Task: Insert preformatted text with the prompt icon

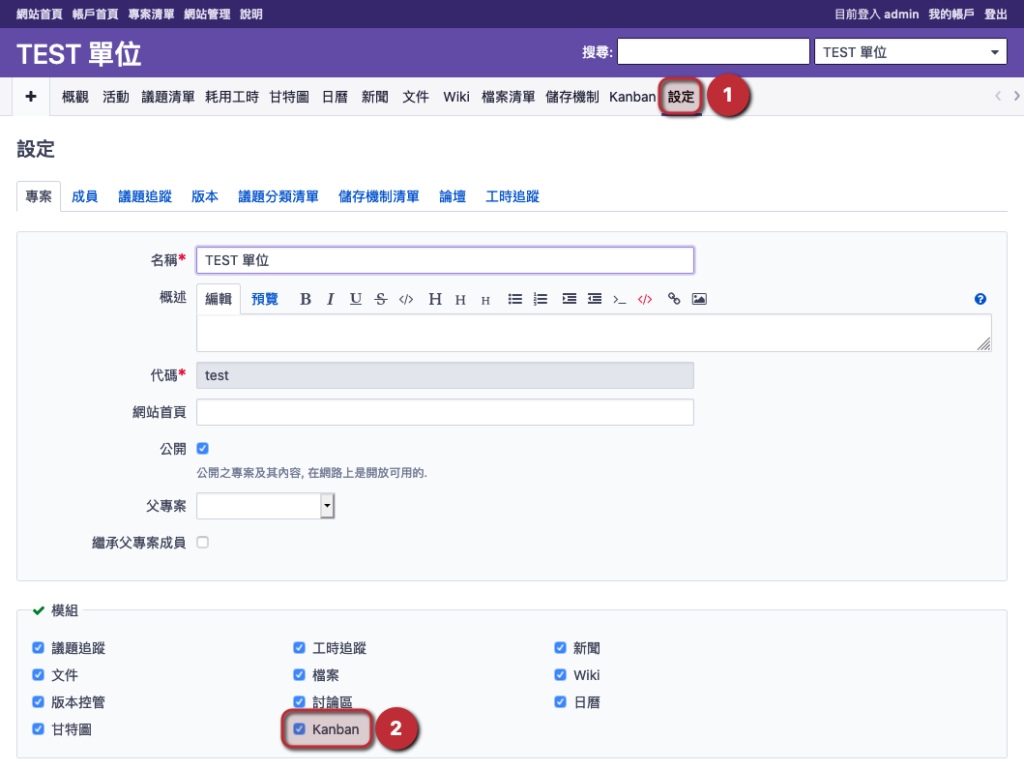Action: [619, 299]
